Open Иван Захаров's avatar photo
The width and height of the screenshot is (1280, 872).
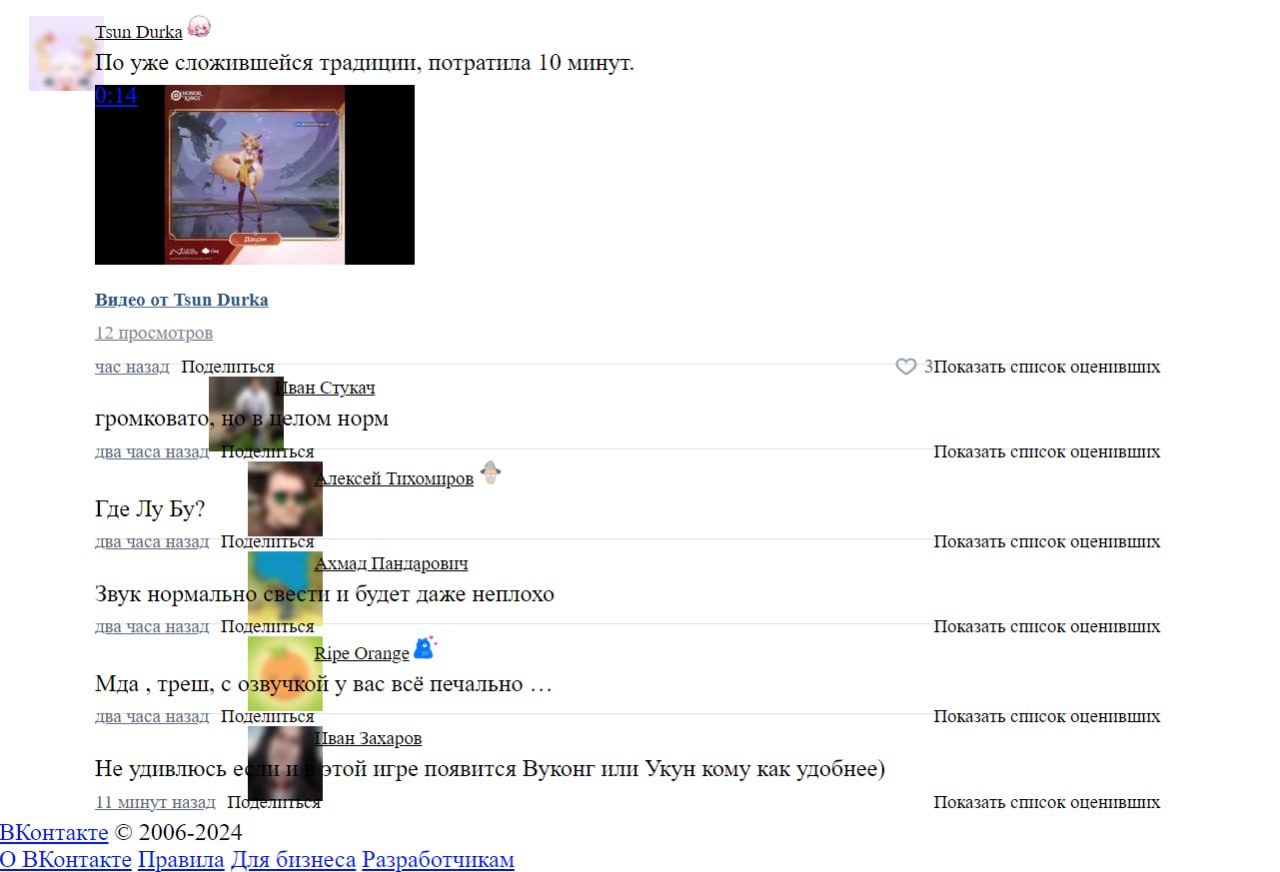285,763
